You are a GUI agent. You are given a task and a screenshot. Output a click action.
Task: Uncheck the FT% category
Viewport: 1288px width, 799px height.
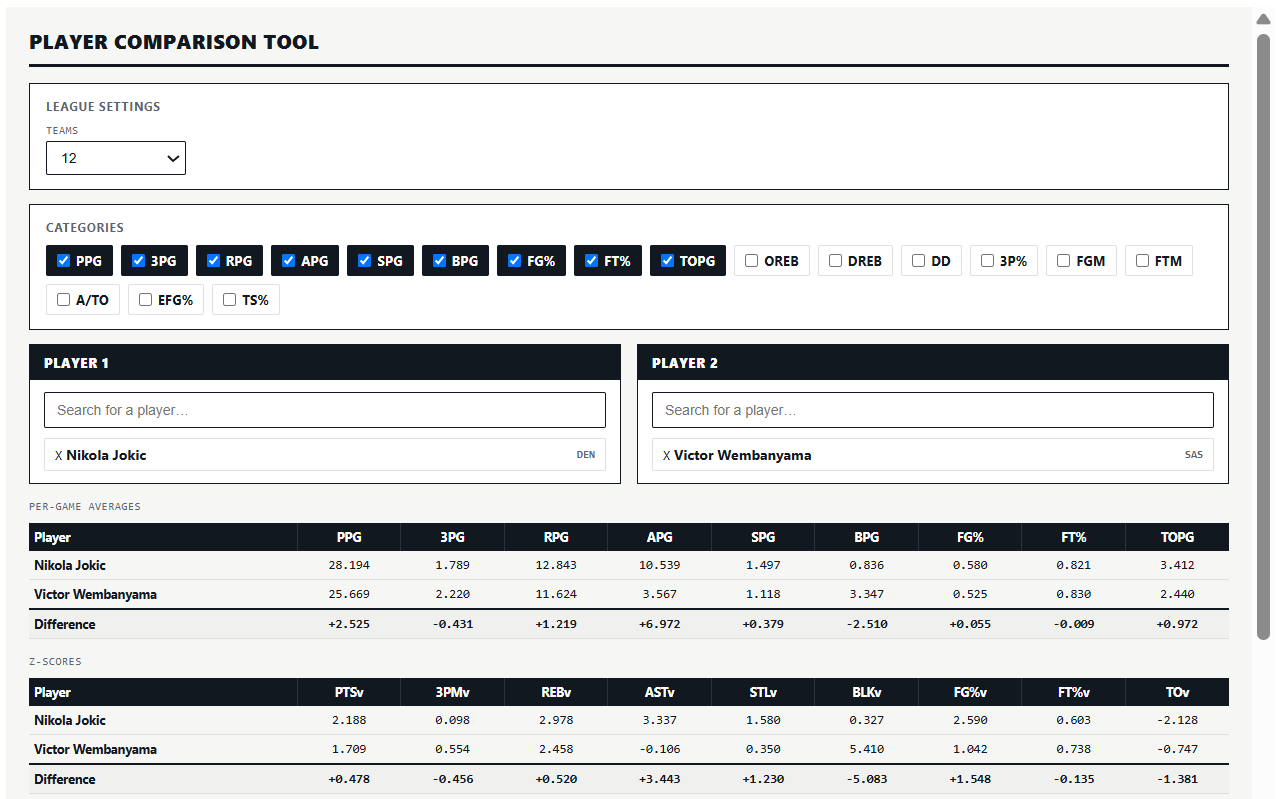pyautogui.click(x=592, y=261)
